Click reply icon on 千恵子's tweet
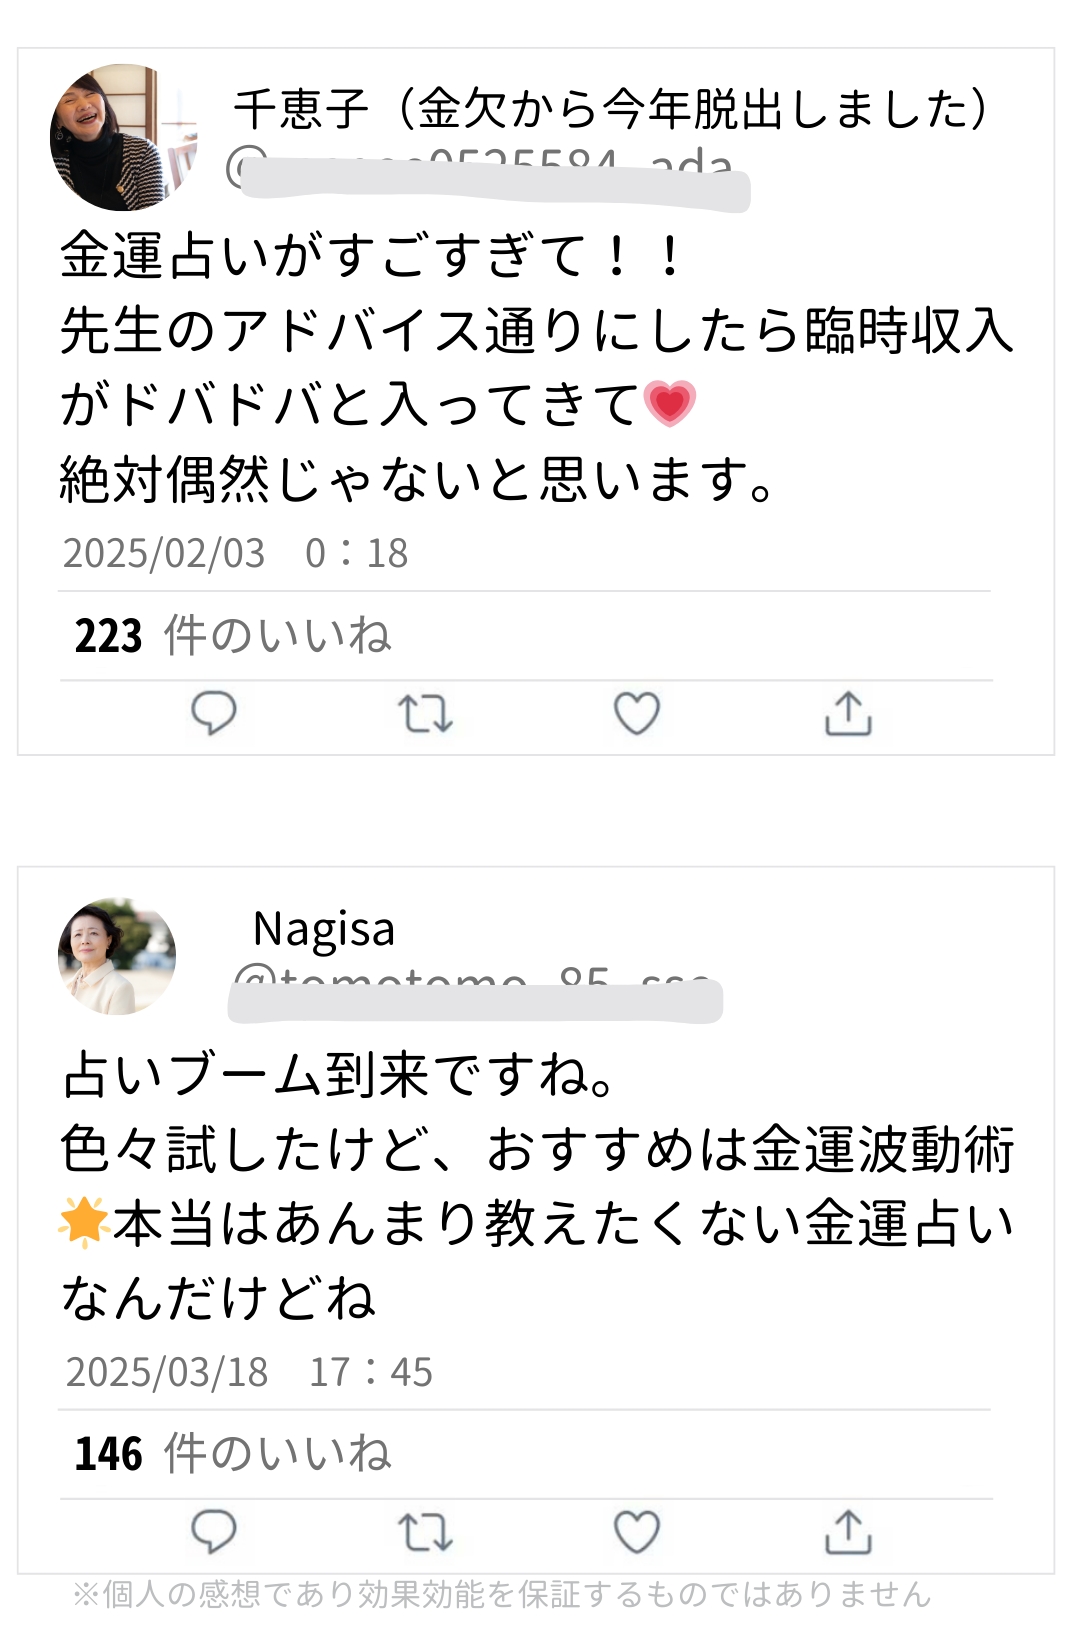The width and height of the screenshot is (1080, 1650). (x=213, y=713)
